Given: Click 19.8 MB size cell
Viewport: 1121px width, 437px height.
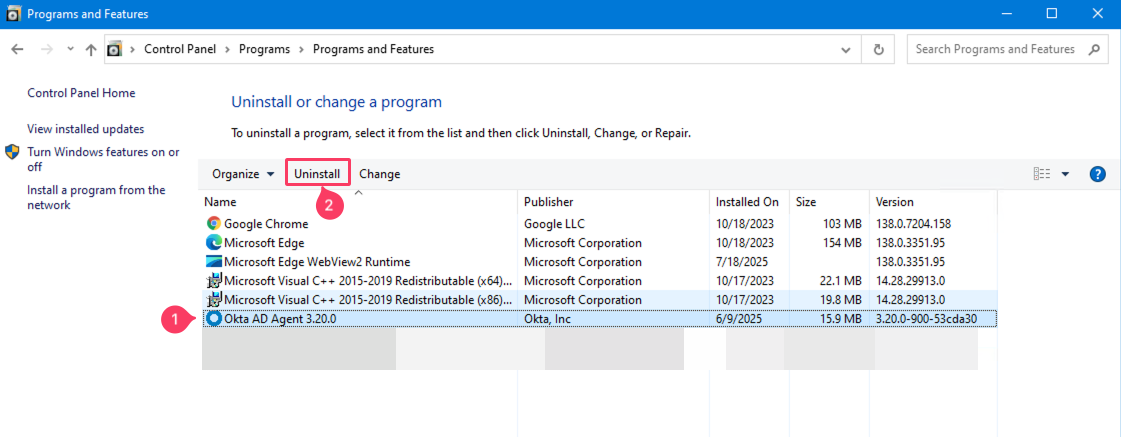Looking at the screenshot, I should point(839,299).
